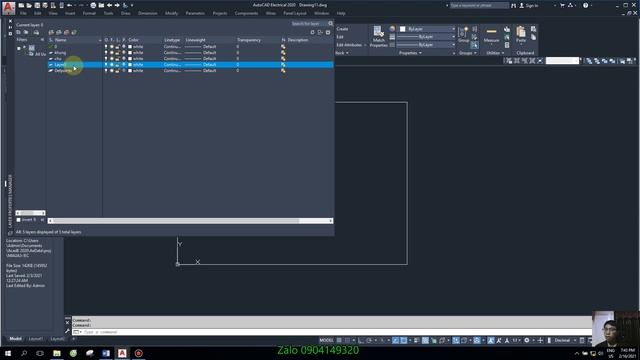
Task: Click the Quick Calculator icon in Utilities
Action: [x=507, y=45]
